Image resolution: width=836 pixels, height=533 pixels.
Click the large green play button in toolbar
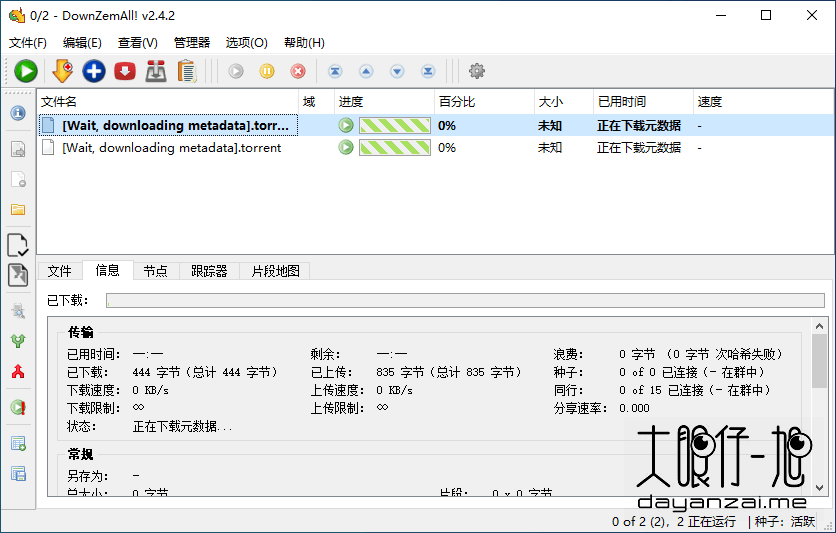(26, 71)
